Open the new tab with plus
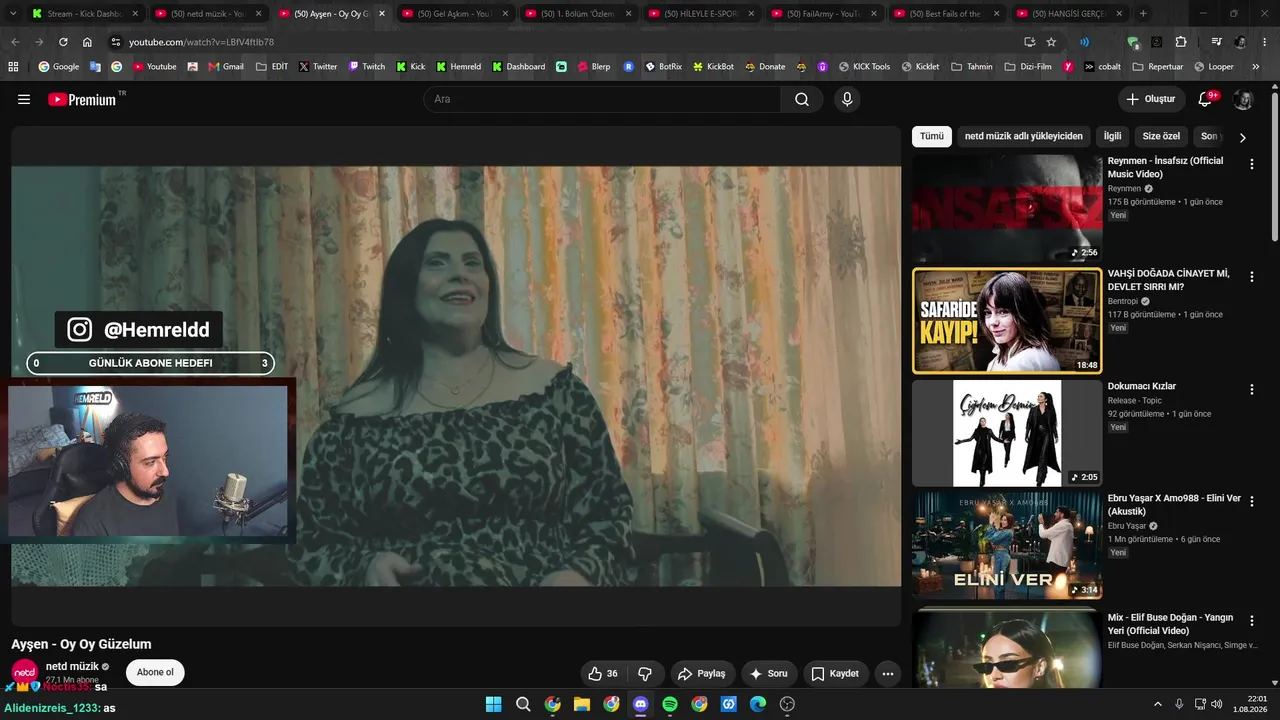Viewport: 1280px width, 720px height. (1143, 14)
